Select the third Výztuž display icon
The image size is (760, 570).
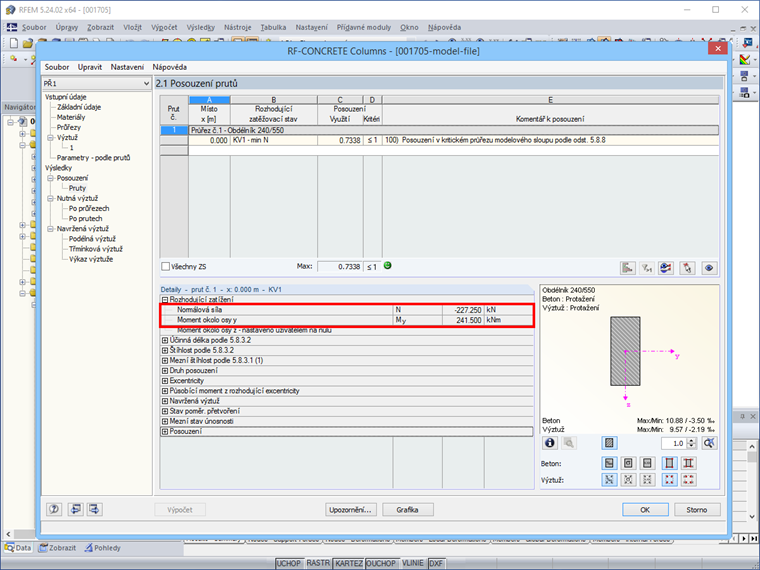point(647,480)
